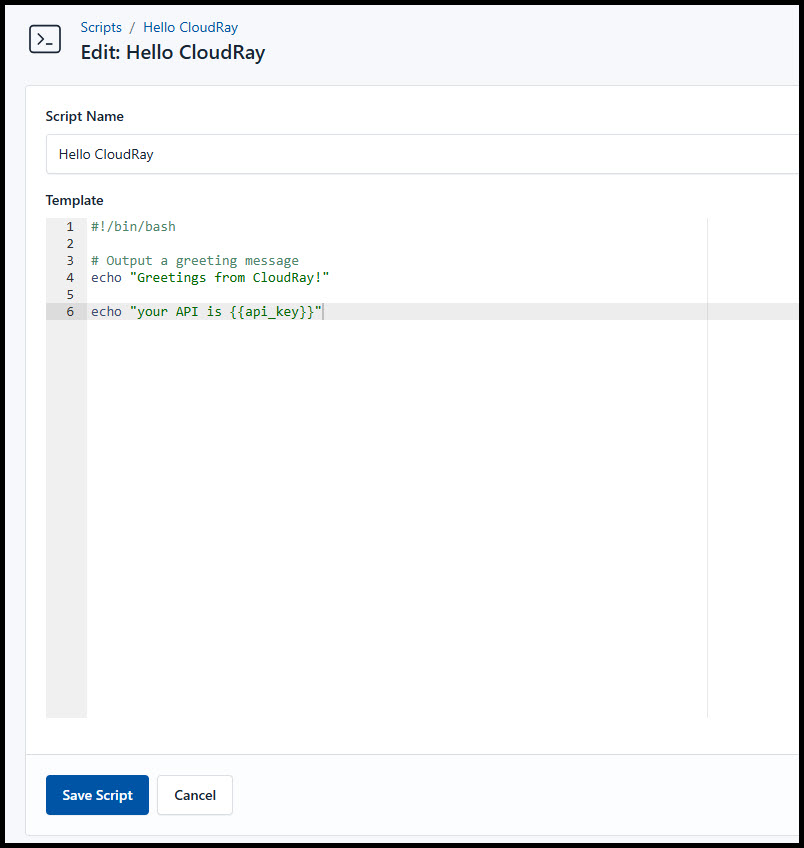Open the Scripts breadcrumb link

click(101, 27)
